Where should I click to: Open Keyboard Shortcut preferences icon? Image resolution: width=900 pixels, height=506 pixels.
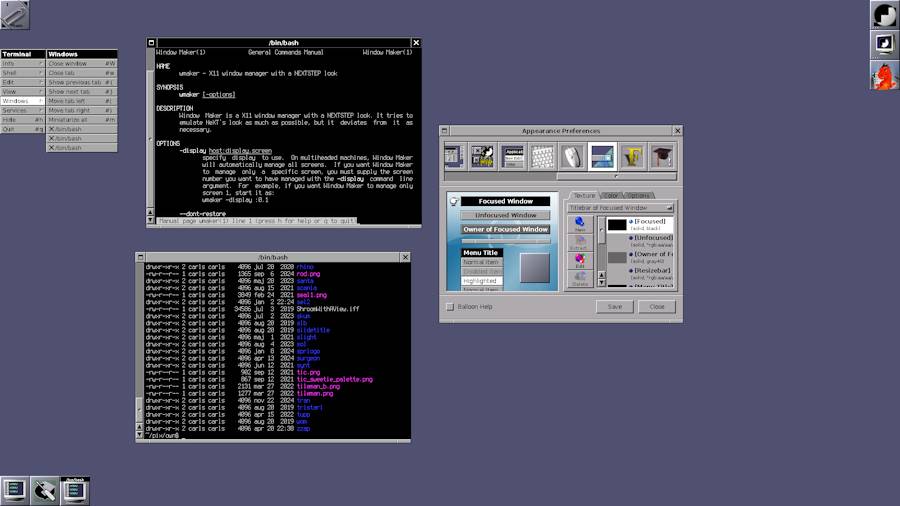542,157
